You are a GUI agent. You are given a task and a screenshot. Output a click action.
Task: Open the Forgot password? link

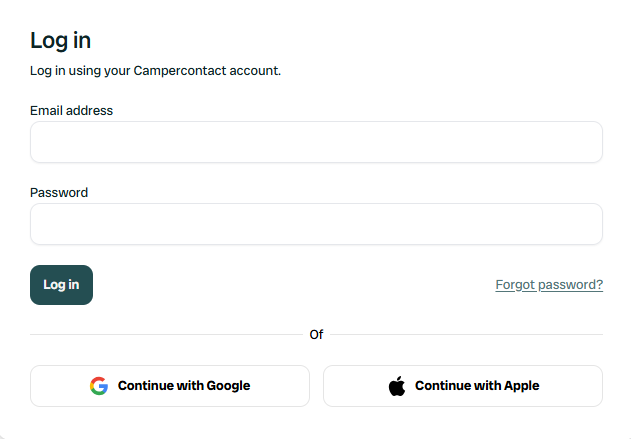[549, 285]
